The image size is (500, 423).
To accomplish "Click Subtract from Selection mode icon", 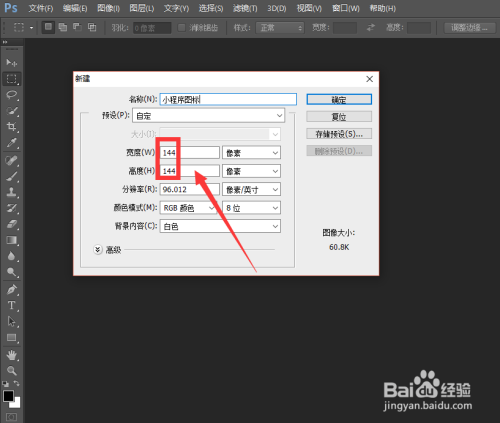I will click(77, 27).
